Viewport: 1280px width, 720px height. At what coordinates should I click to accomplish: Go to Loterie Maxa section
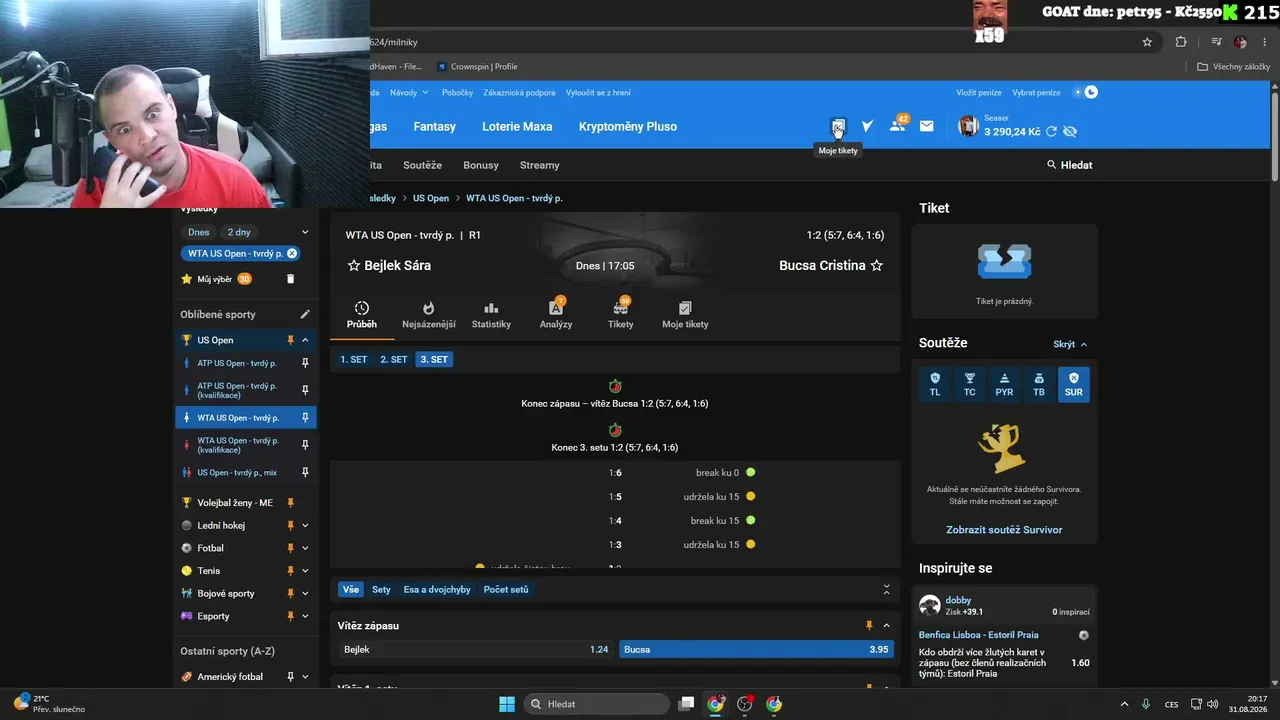(517, 127)
